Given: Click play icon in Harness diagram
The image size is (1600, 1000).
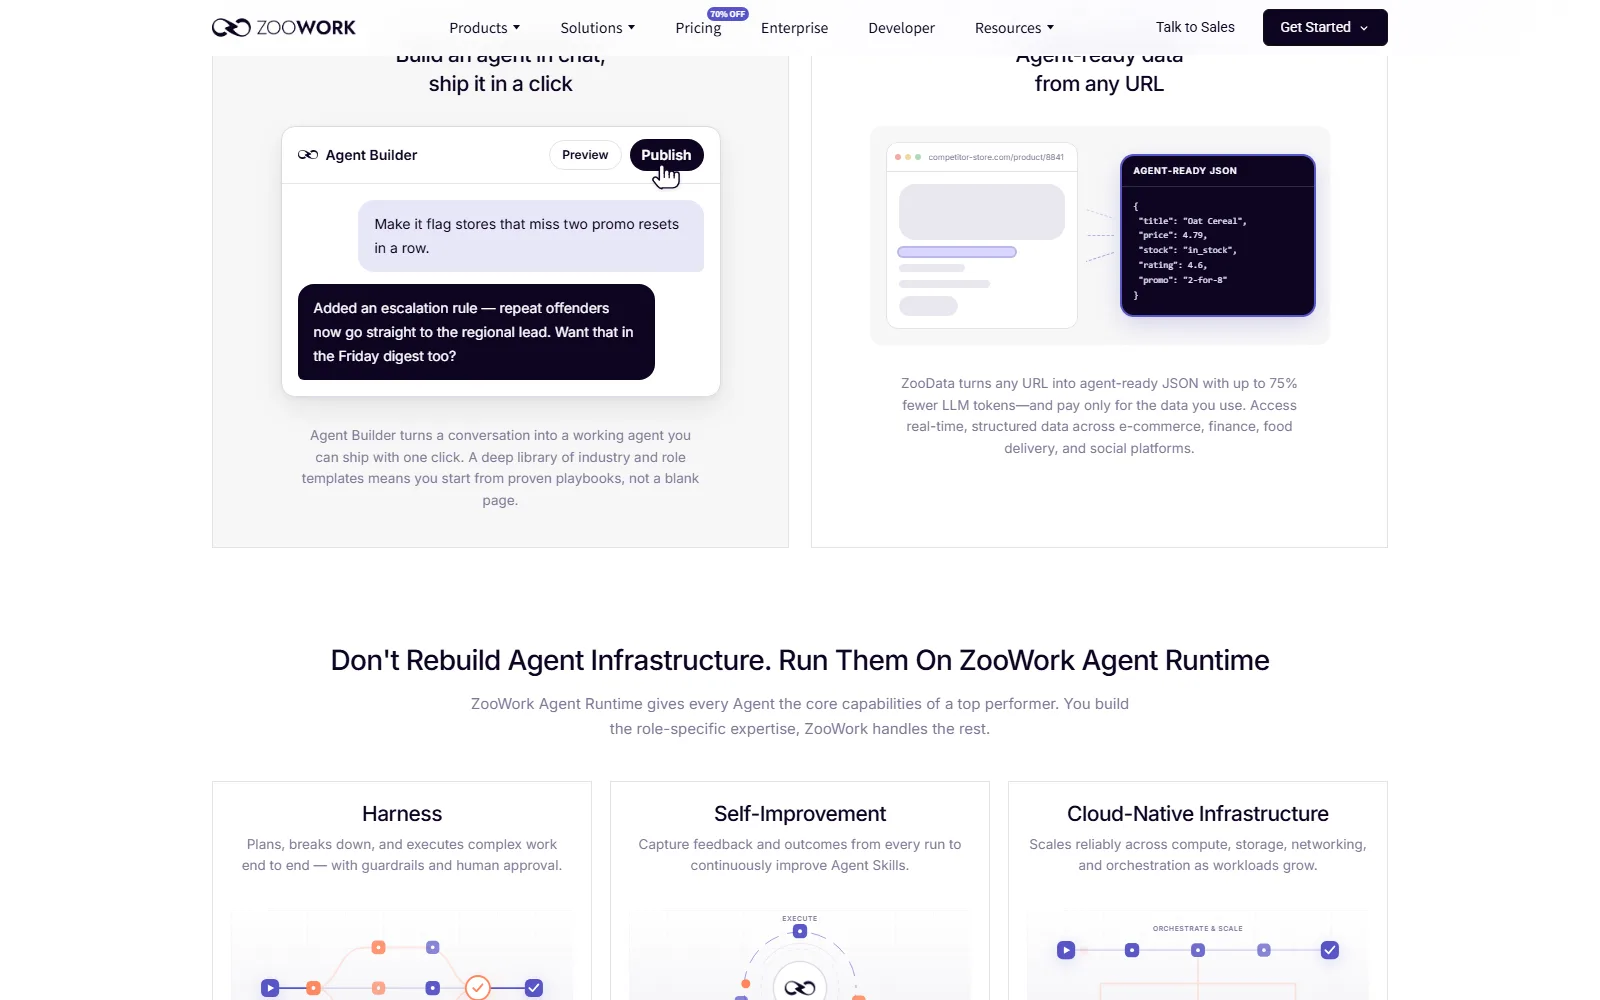Looking at the screenshot, I should (x=270, y=988).
